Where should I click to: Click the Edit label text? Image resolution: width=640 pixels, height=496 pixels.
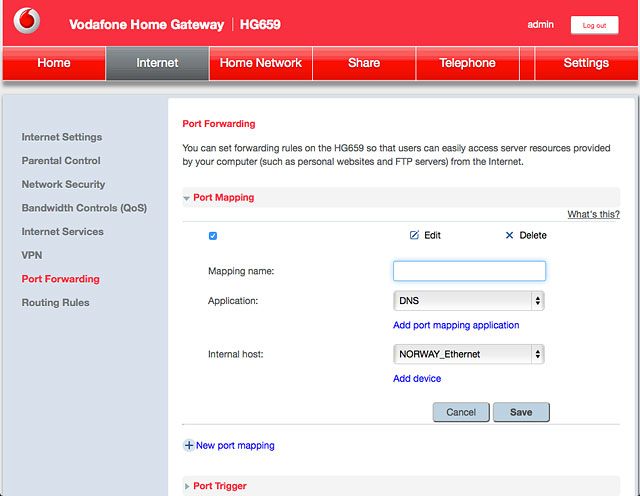(432, 236)
